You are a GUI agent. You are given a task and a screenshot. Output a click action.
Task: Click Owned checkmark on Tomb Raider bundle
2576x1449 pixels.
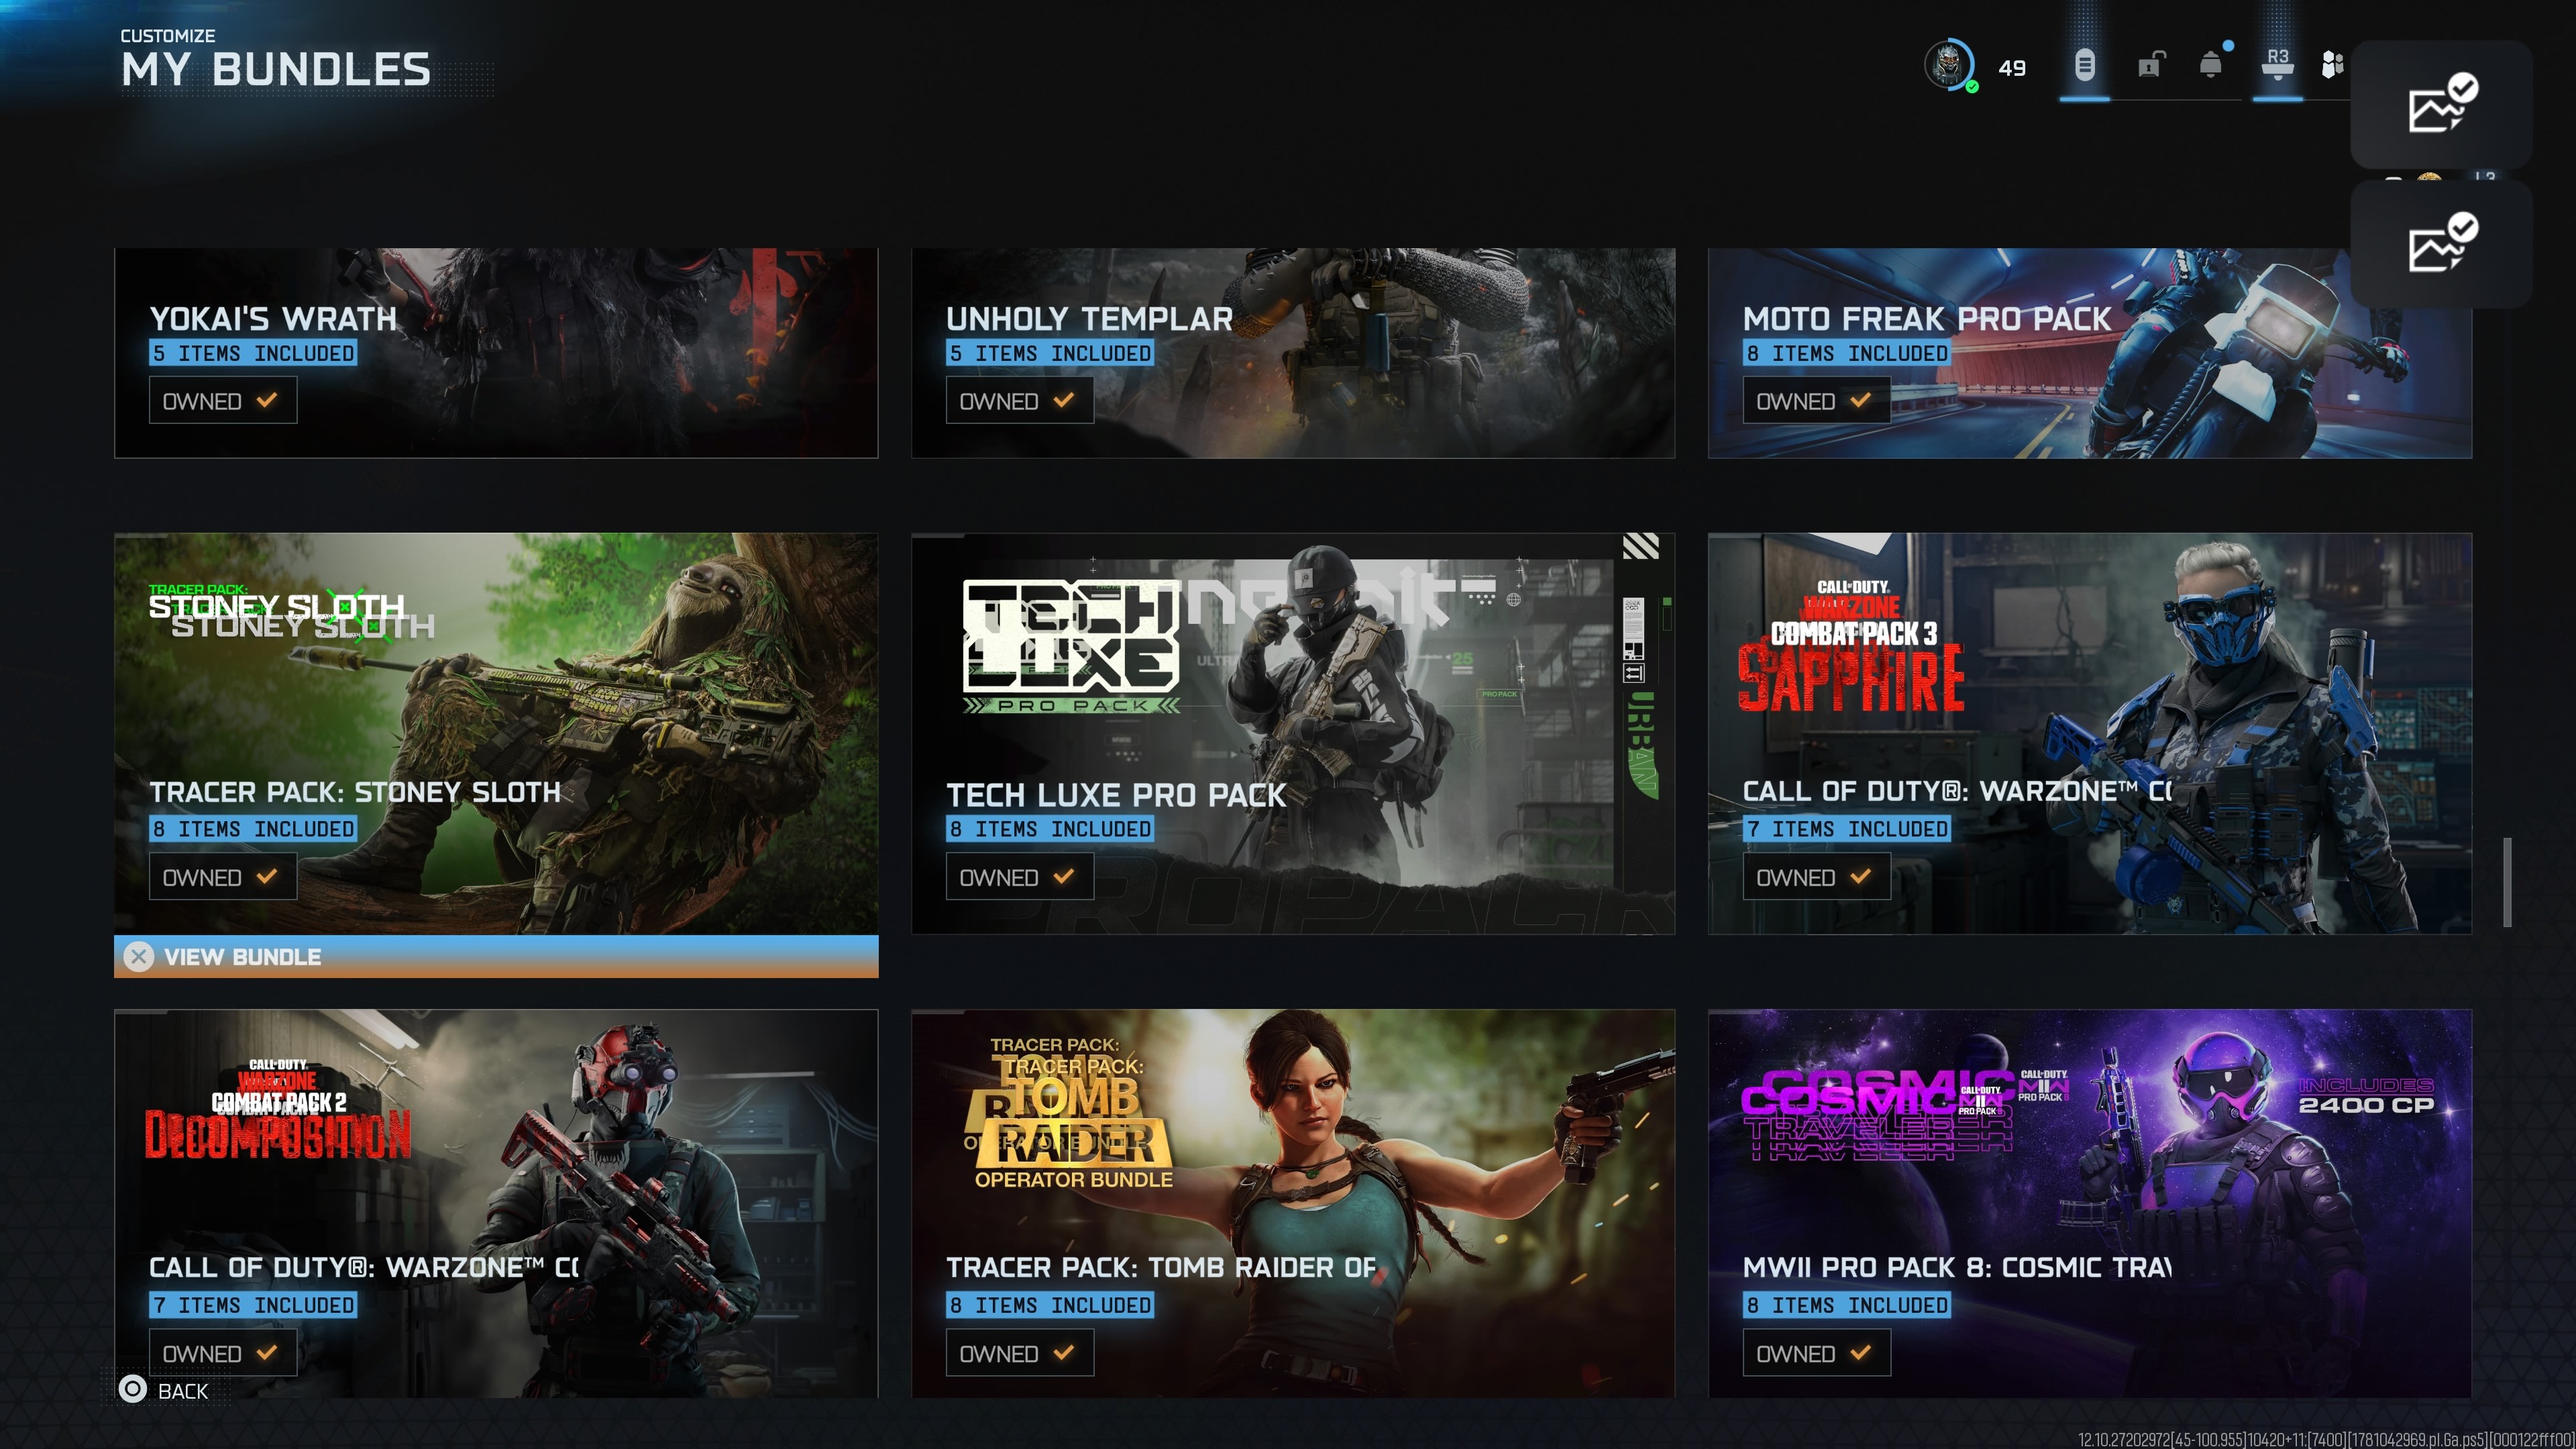pos(1064,1353)
